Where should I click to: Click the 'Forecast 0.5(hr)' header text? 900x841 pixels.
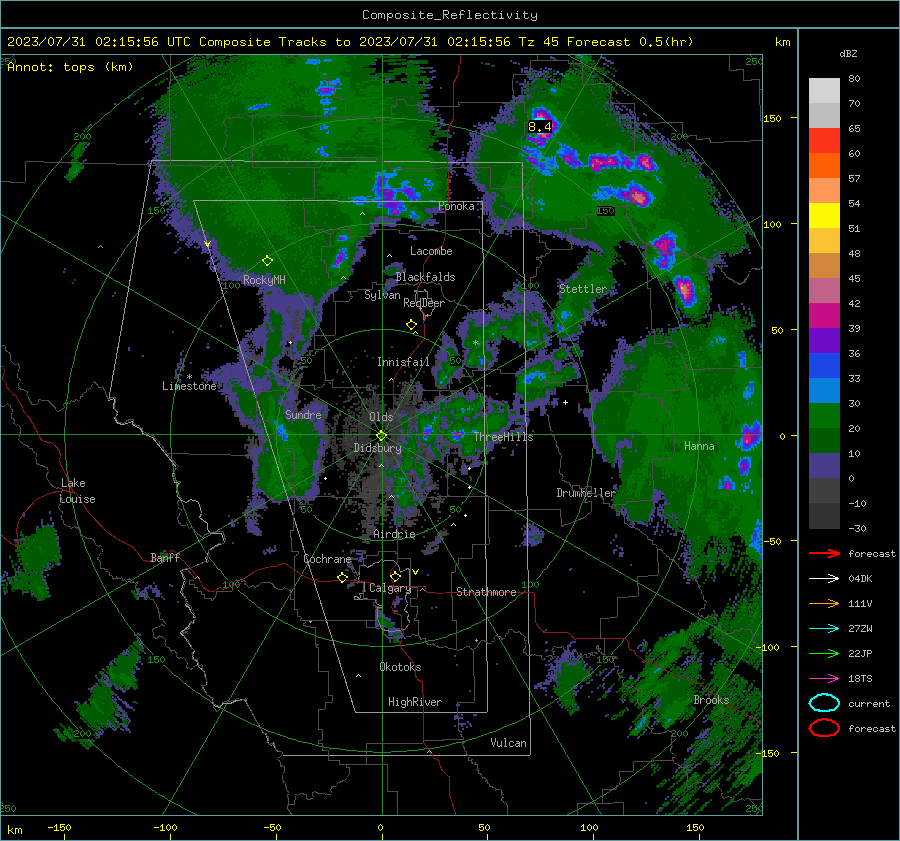click(630, 42)
